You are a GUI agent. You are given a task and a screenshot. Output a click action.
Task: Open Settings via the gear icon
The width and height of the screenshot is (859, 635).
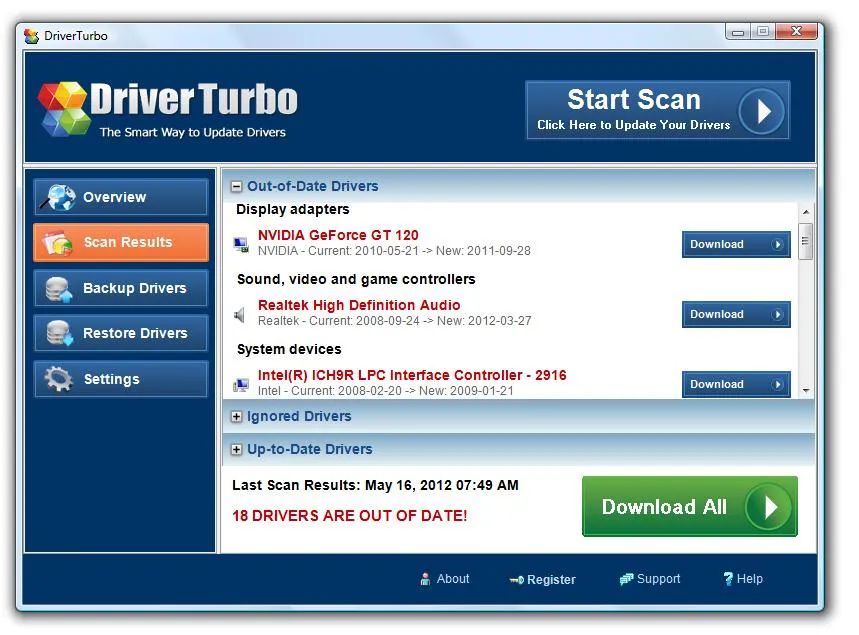coord(58,379)
